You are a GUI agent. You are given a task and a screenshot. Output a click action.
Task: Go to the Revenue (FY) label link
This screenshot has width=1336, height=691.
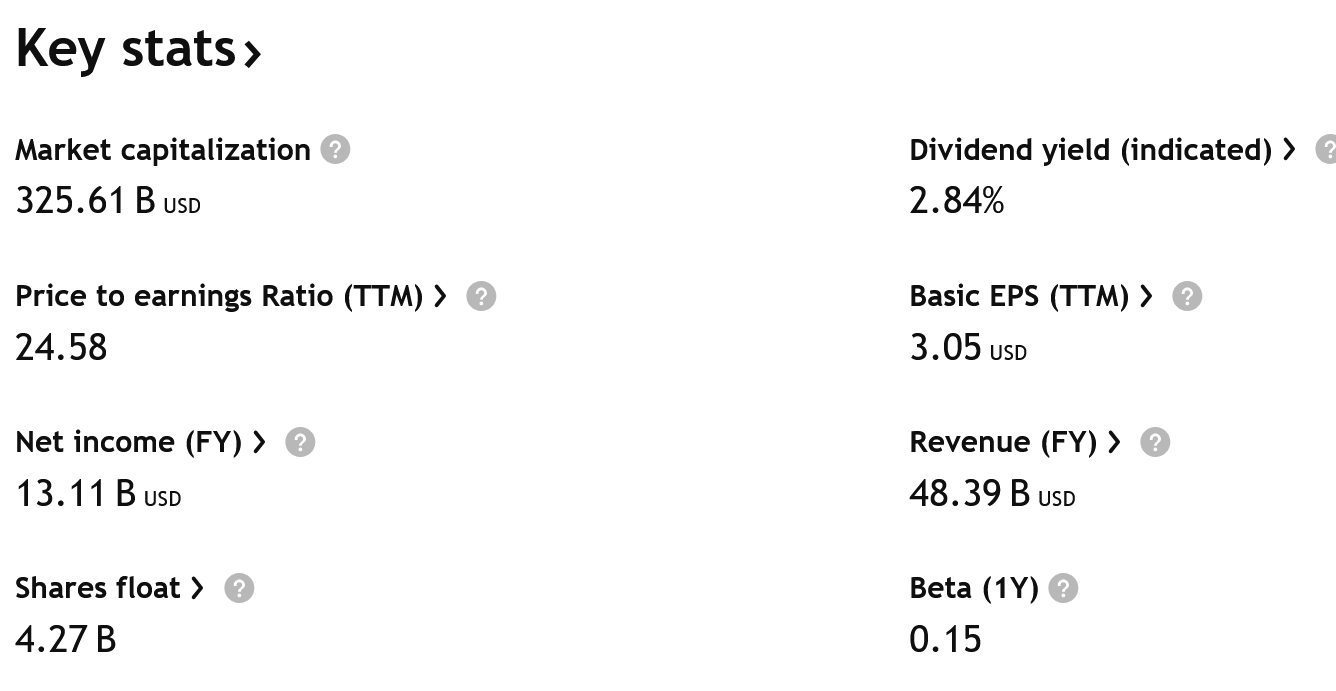point(1003,442)
